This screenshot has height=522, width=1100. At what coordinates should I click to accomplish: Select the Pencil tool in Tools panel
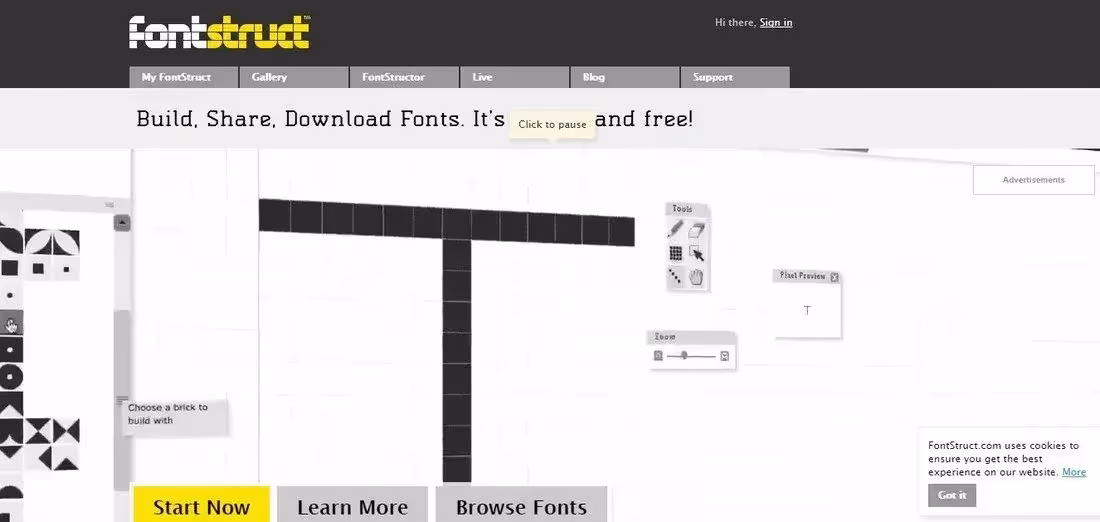[676, 230]
